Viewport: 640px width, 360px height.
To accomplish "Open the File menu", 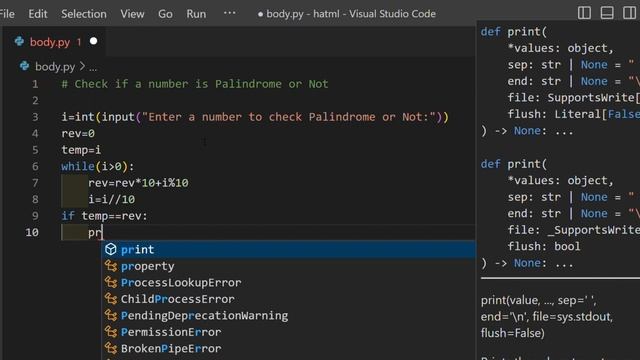I will point(7,14).
